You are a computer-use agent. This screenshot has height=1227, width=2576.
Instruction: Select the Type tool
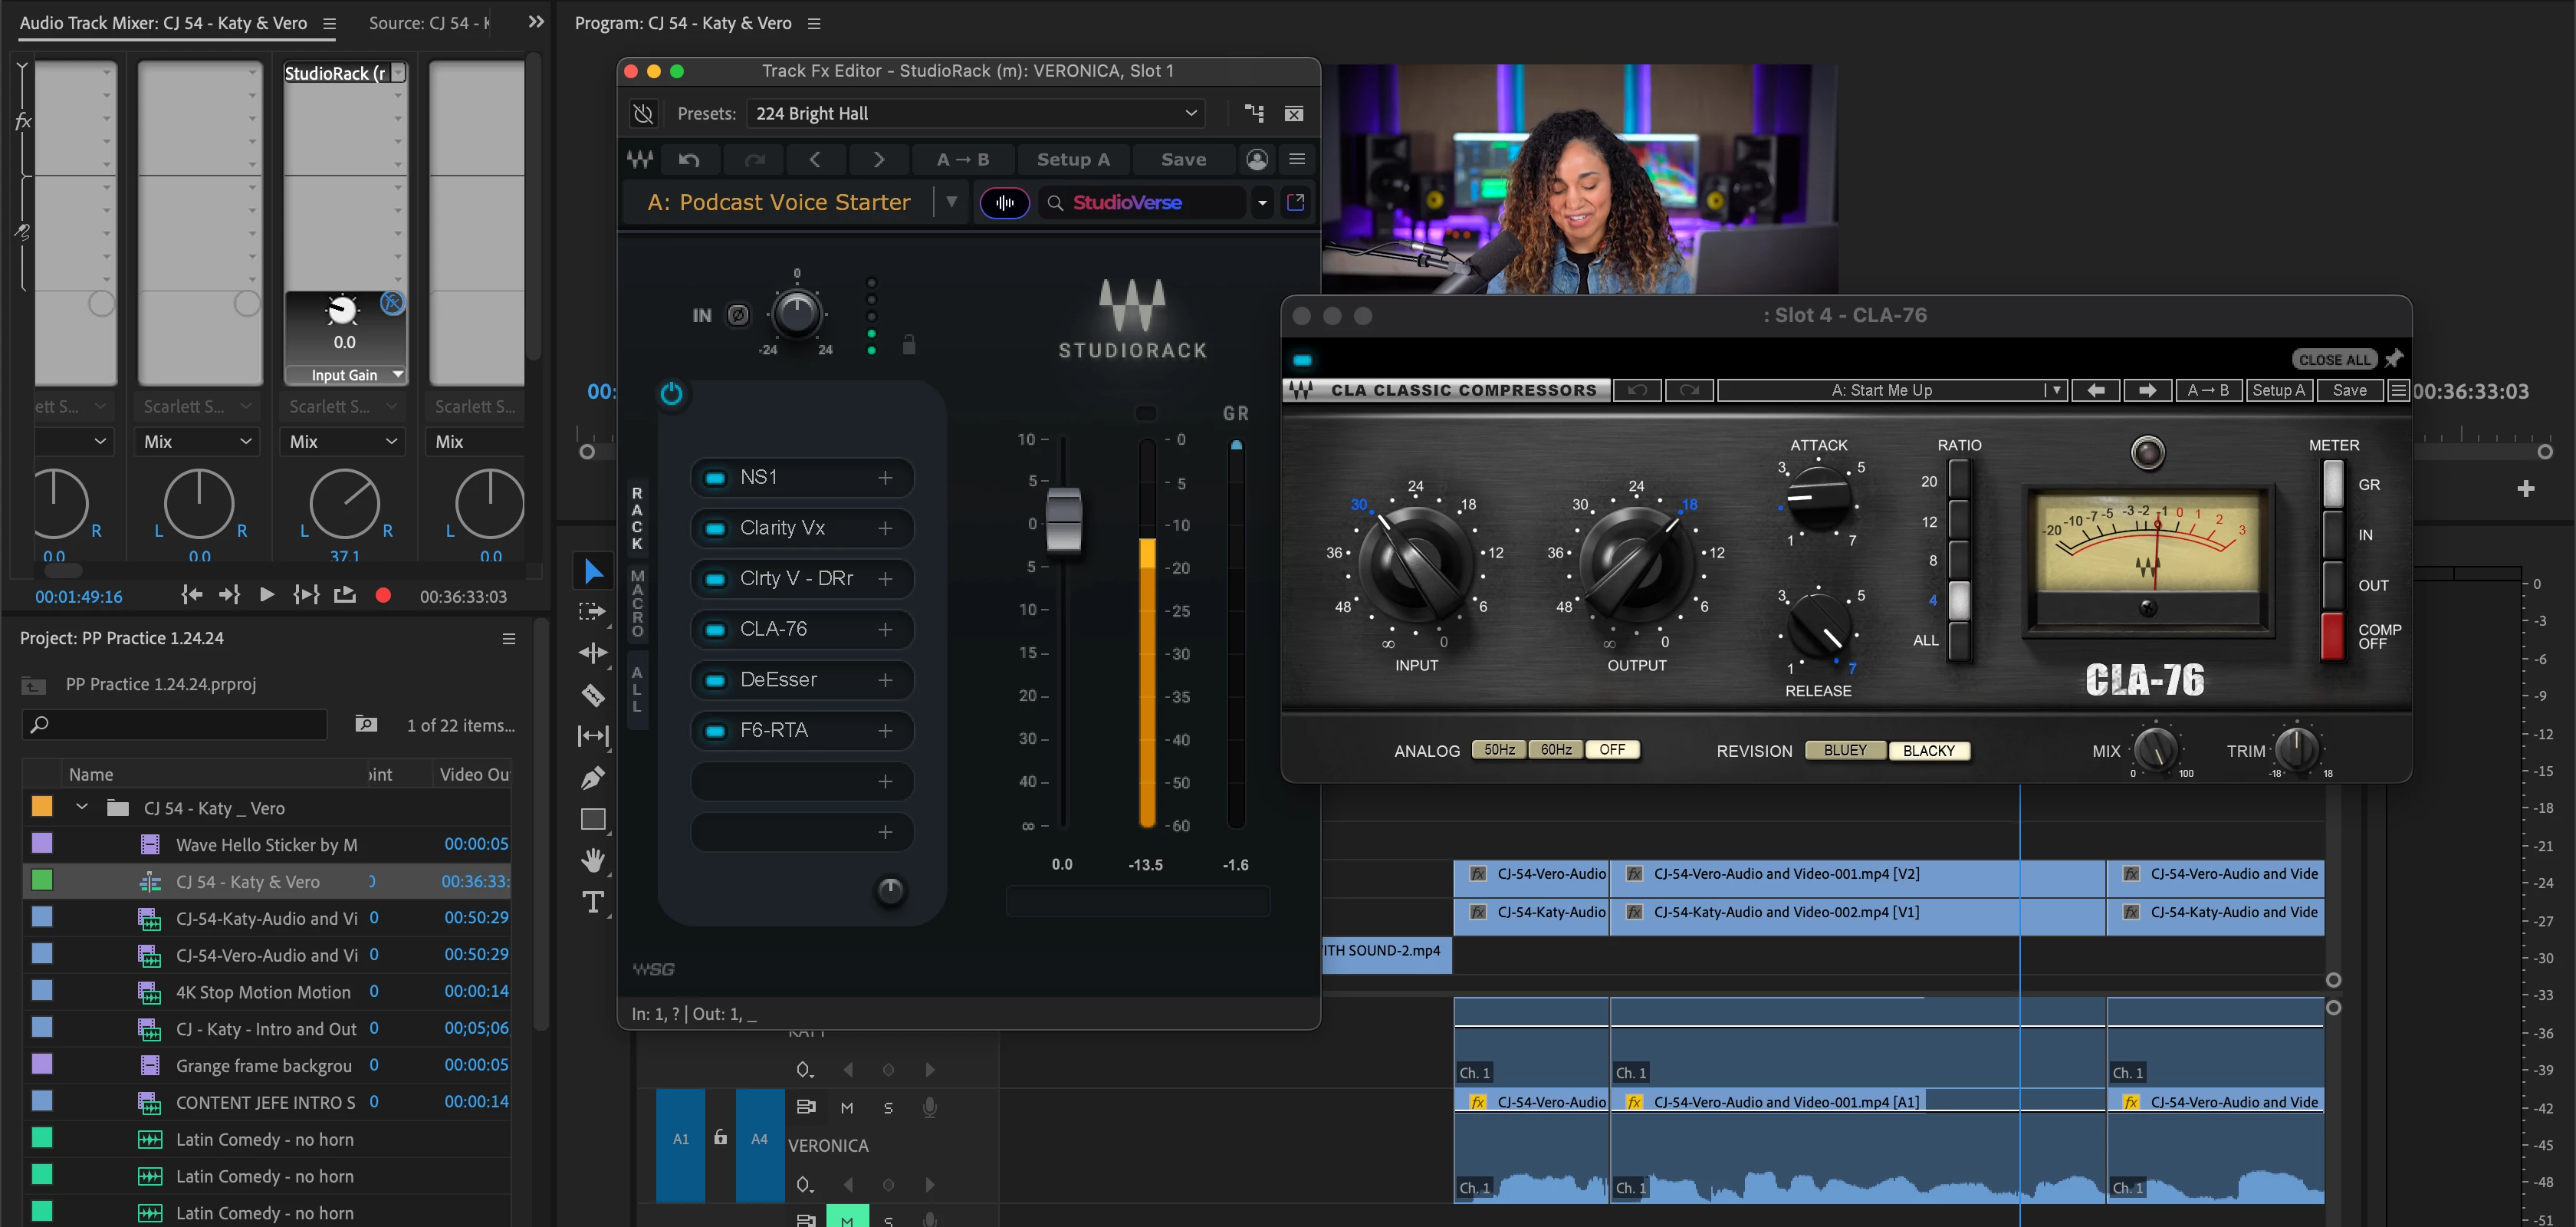(x=593, y=902)
